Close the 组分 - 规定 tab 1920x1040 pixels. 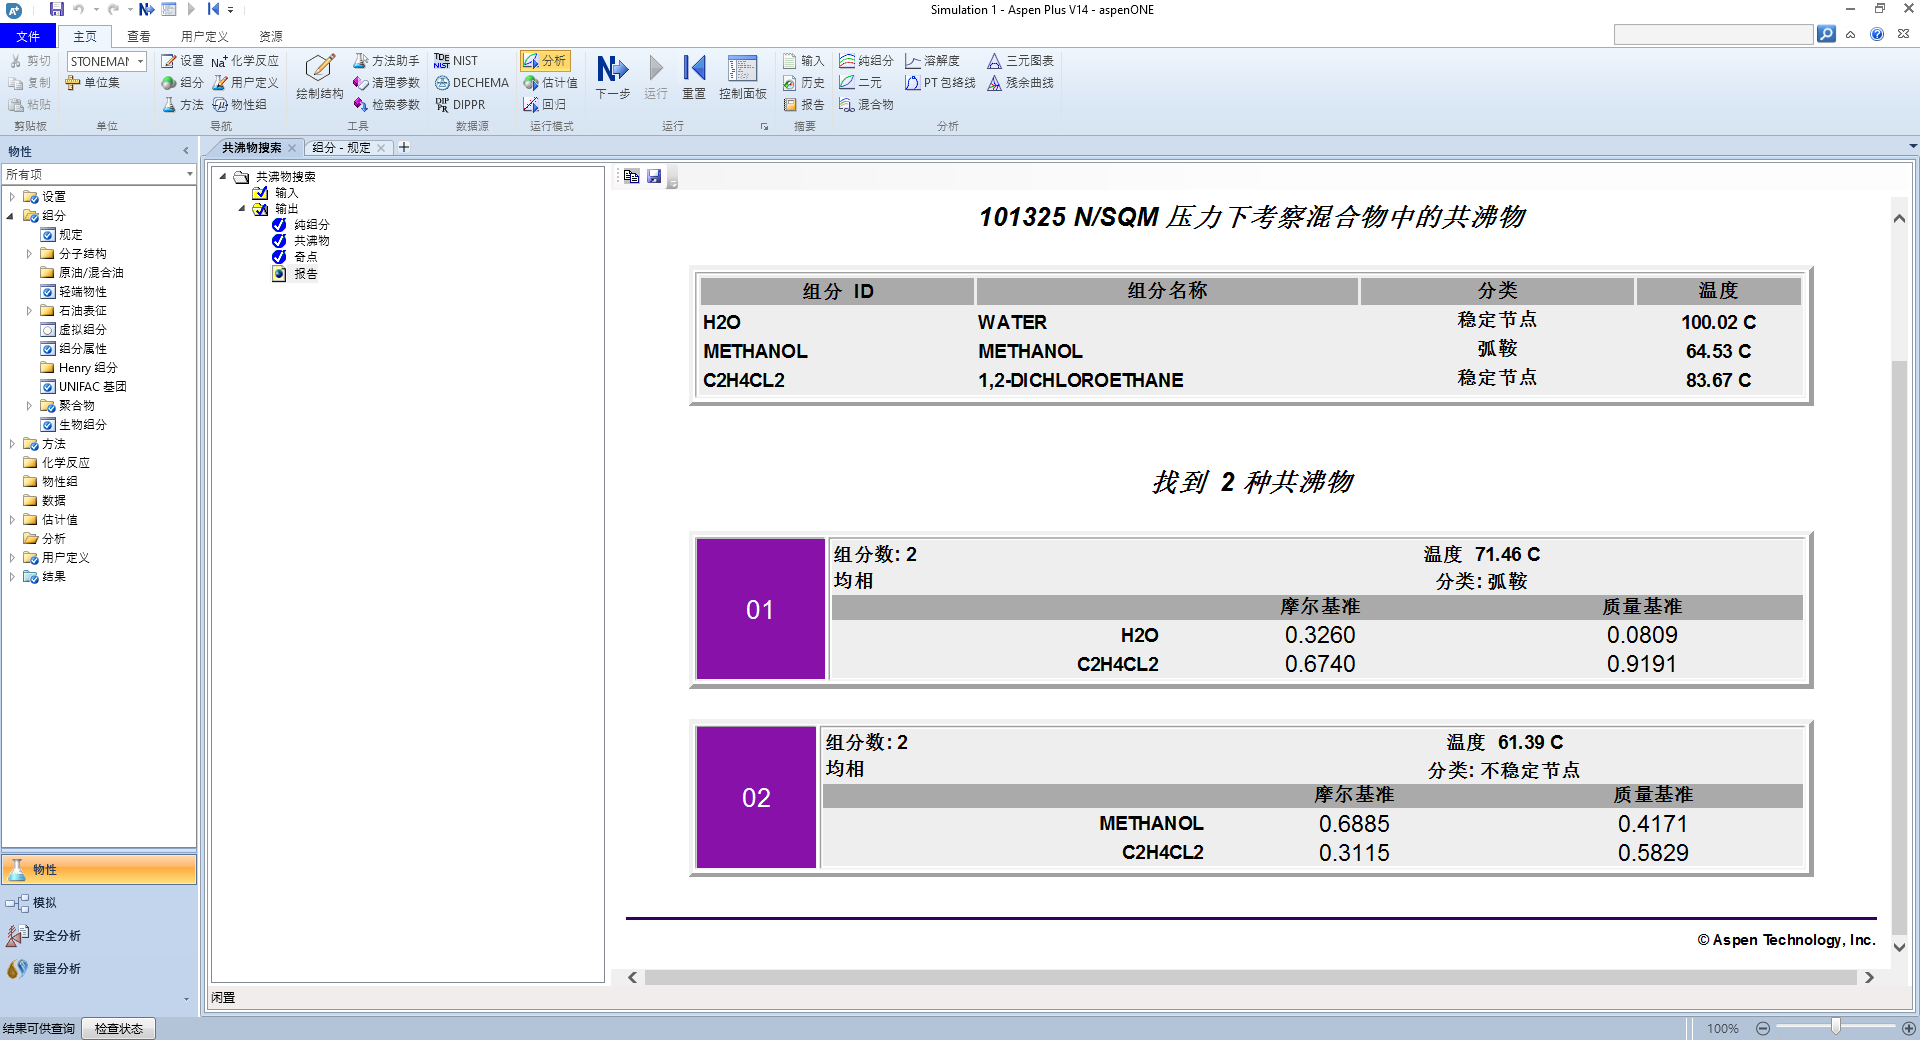(x=381, y=148)
